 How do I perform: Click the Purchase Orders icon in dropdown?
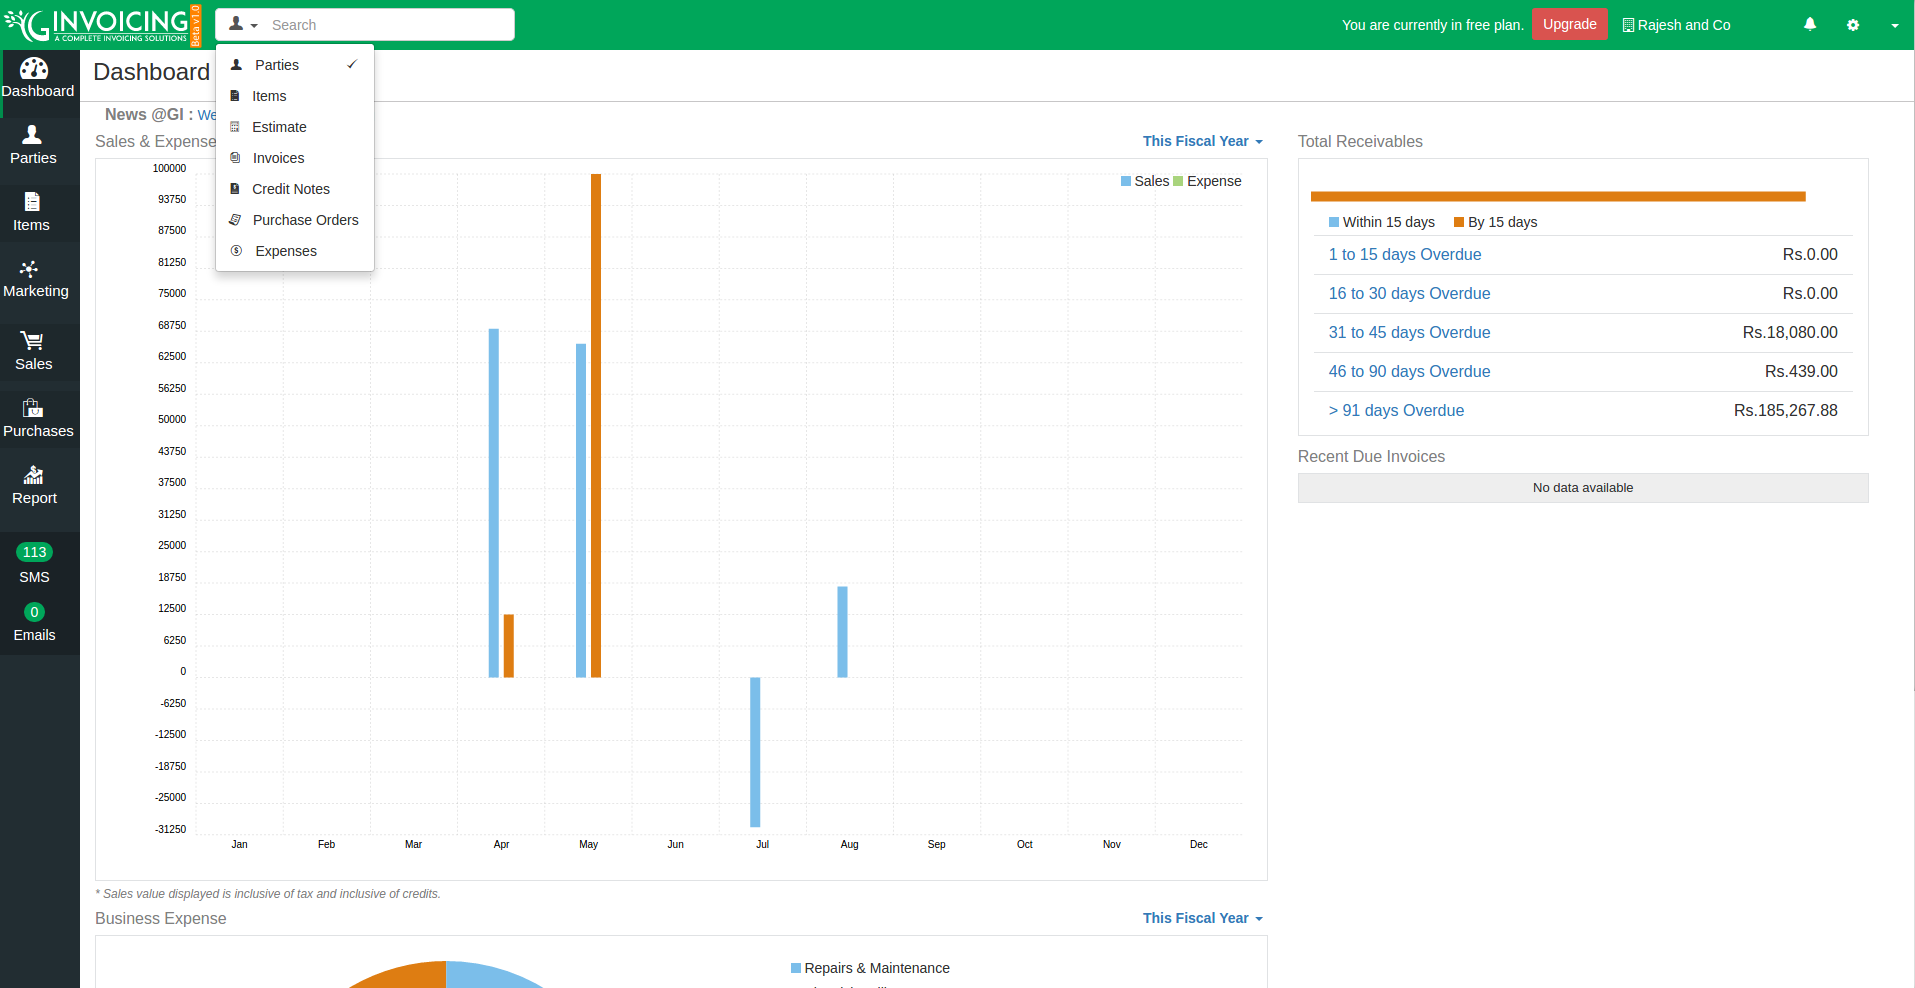click(x=235, y=220)
